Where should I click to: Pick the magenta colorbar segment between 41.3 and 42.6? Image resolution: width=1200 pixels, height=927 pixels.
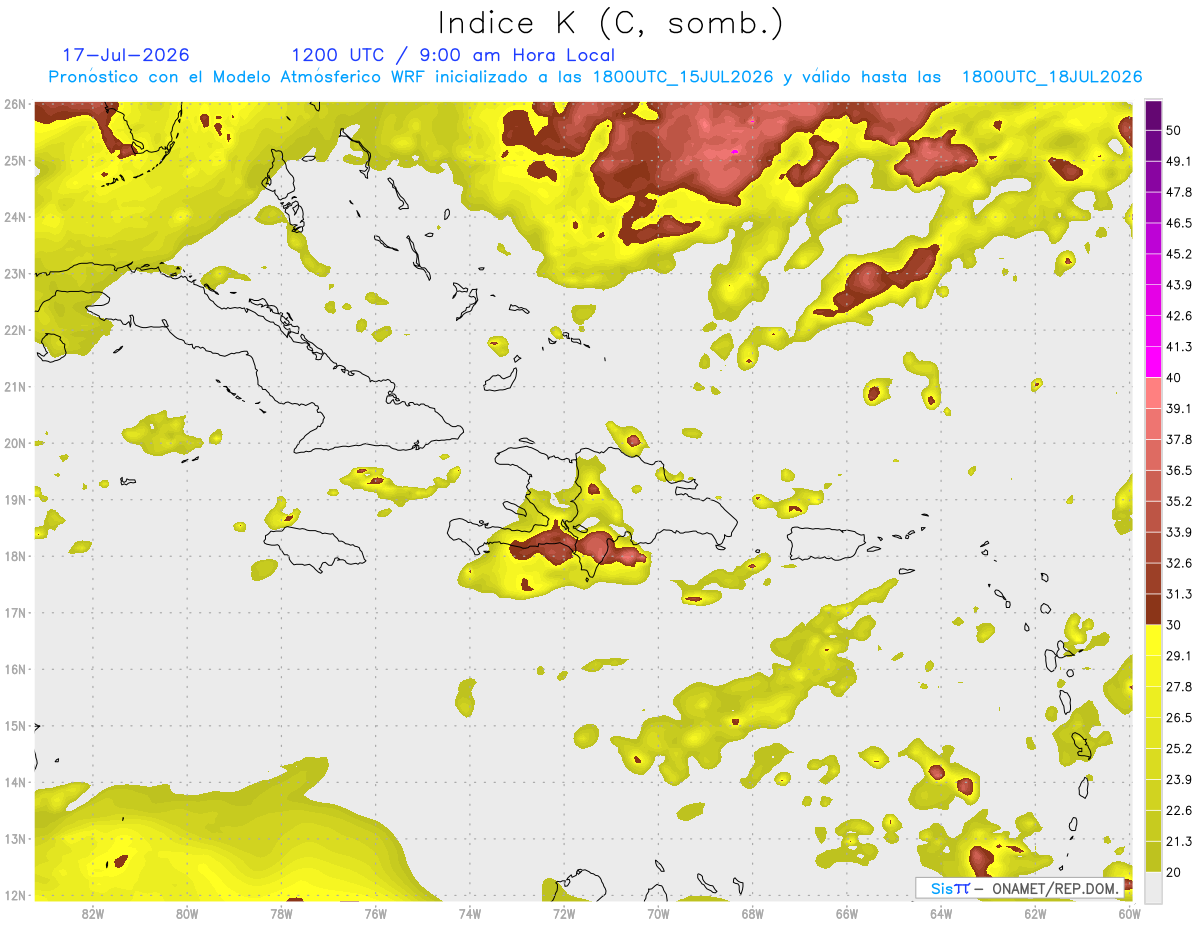1153,331
